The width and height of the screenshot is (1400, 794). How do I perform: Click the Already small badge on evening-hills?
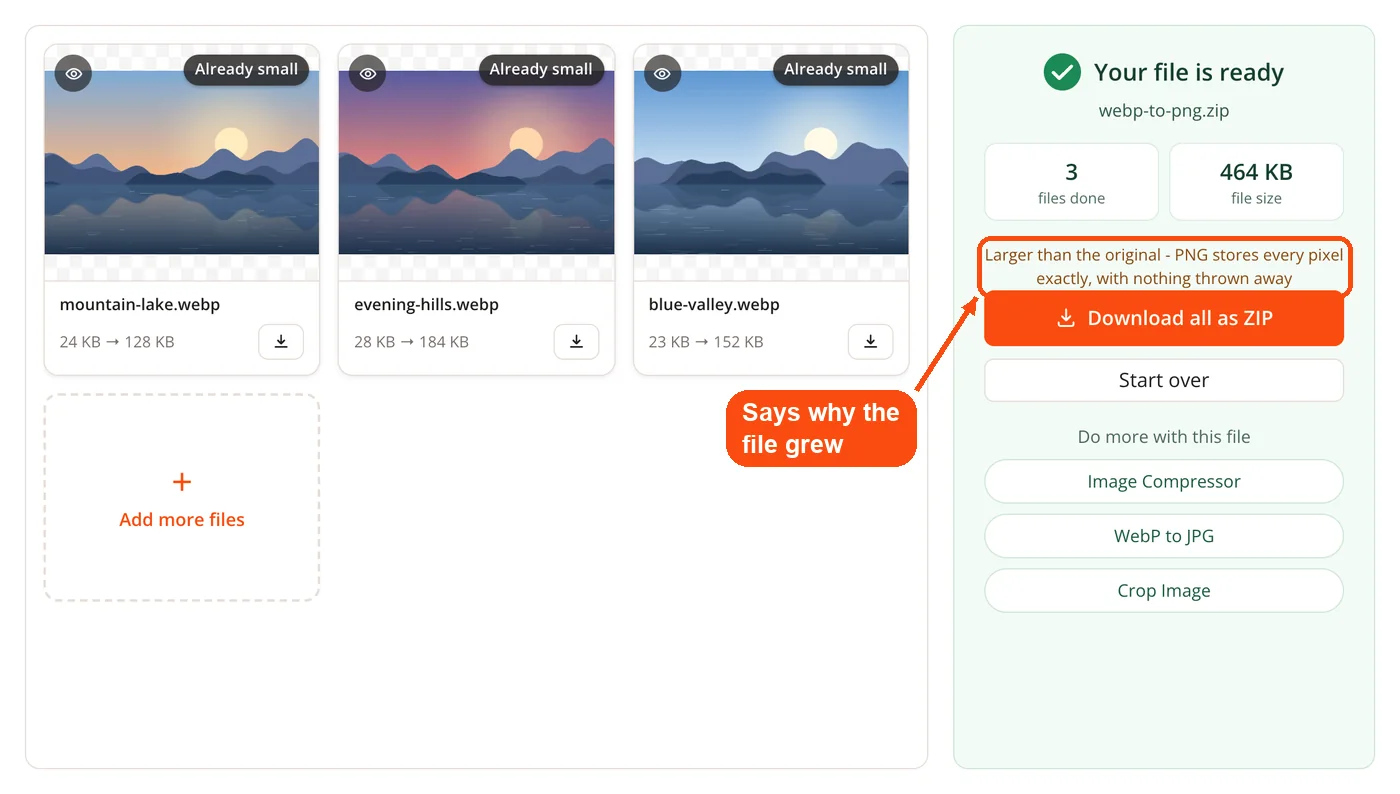coord(541,69)
